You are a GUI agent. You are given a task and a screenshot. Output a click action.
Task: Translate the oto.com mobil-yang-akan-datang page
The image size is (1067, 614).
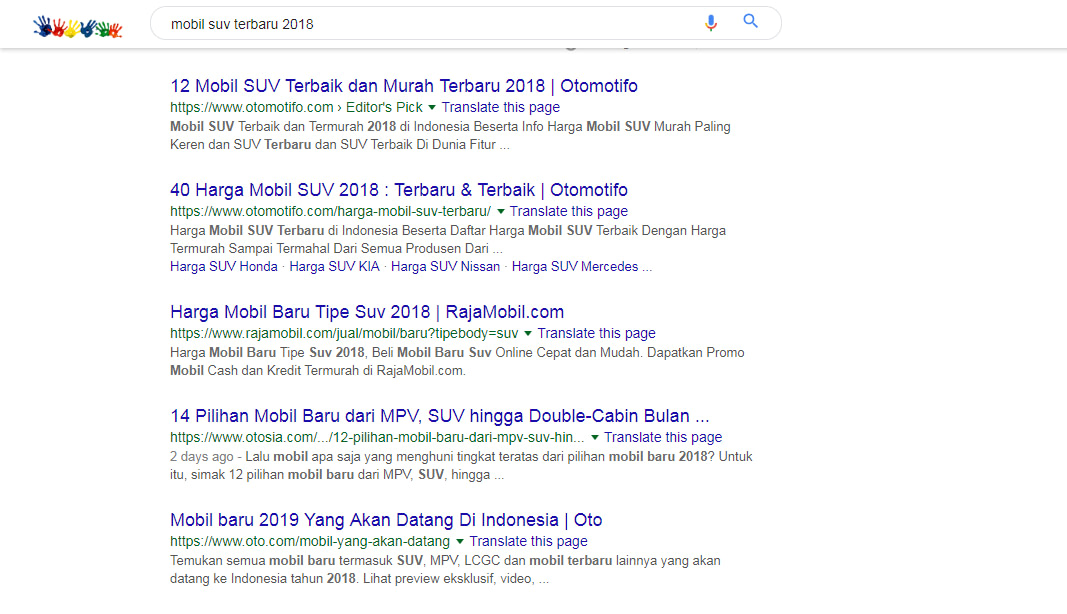(528, 541)
